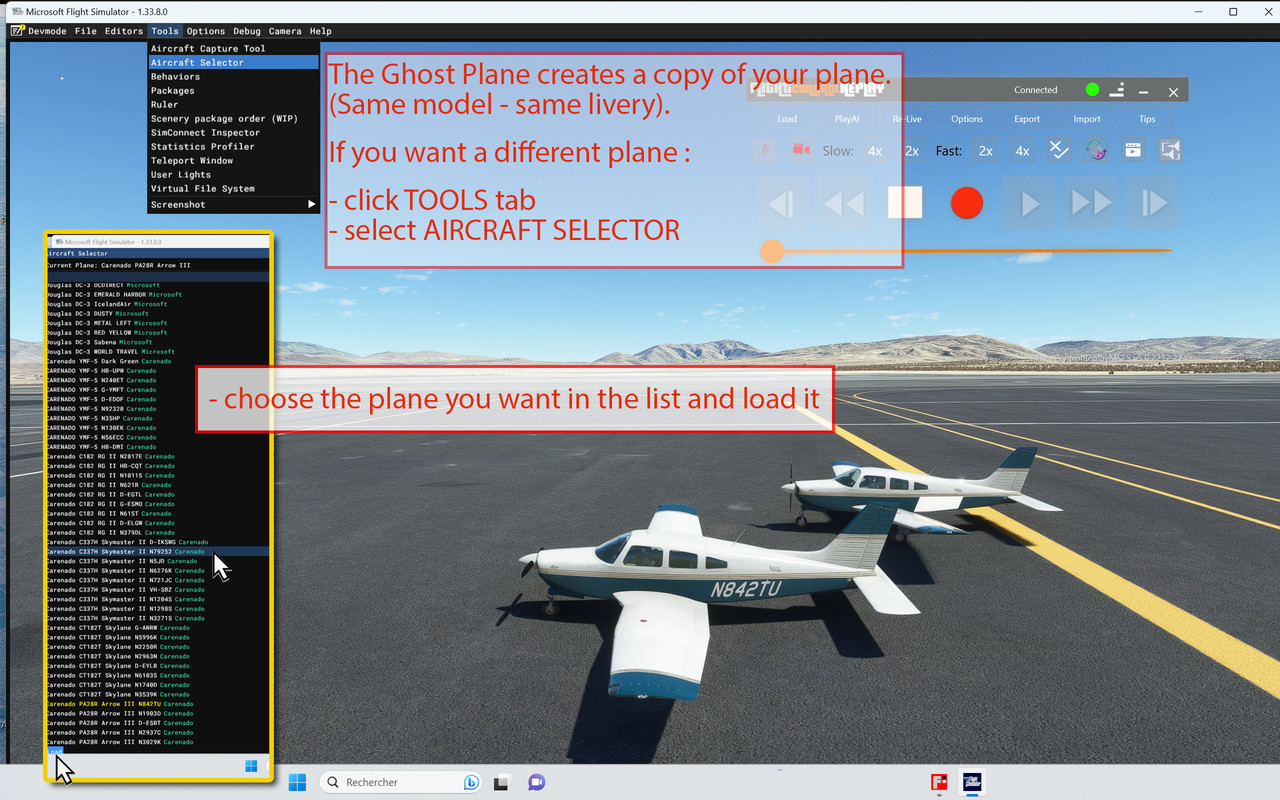Click the Load button in Aircraft Selector
1280x800 pixels.
(56, 750)
